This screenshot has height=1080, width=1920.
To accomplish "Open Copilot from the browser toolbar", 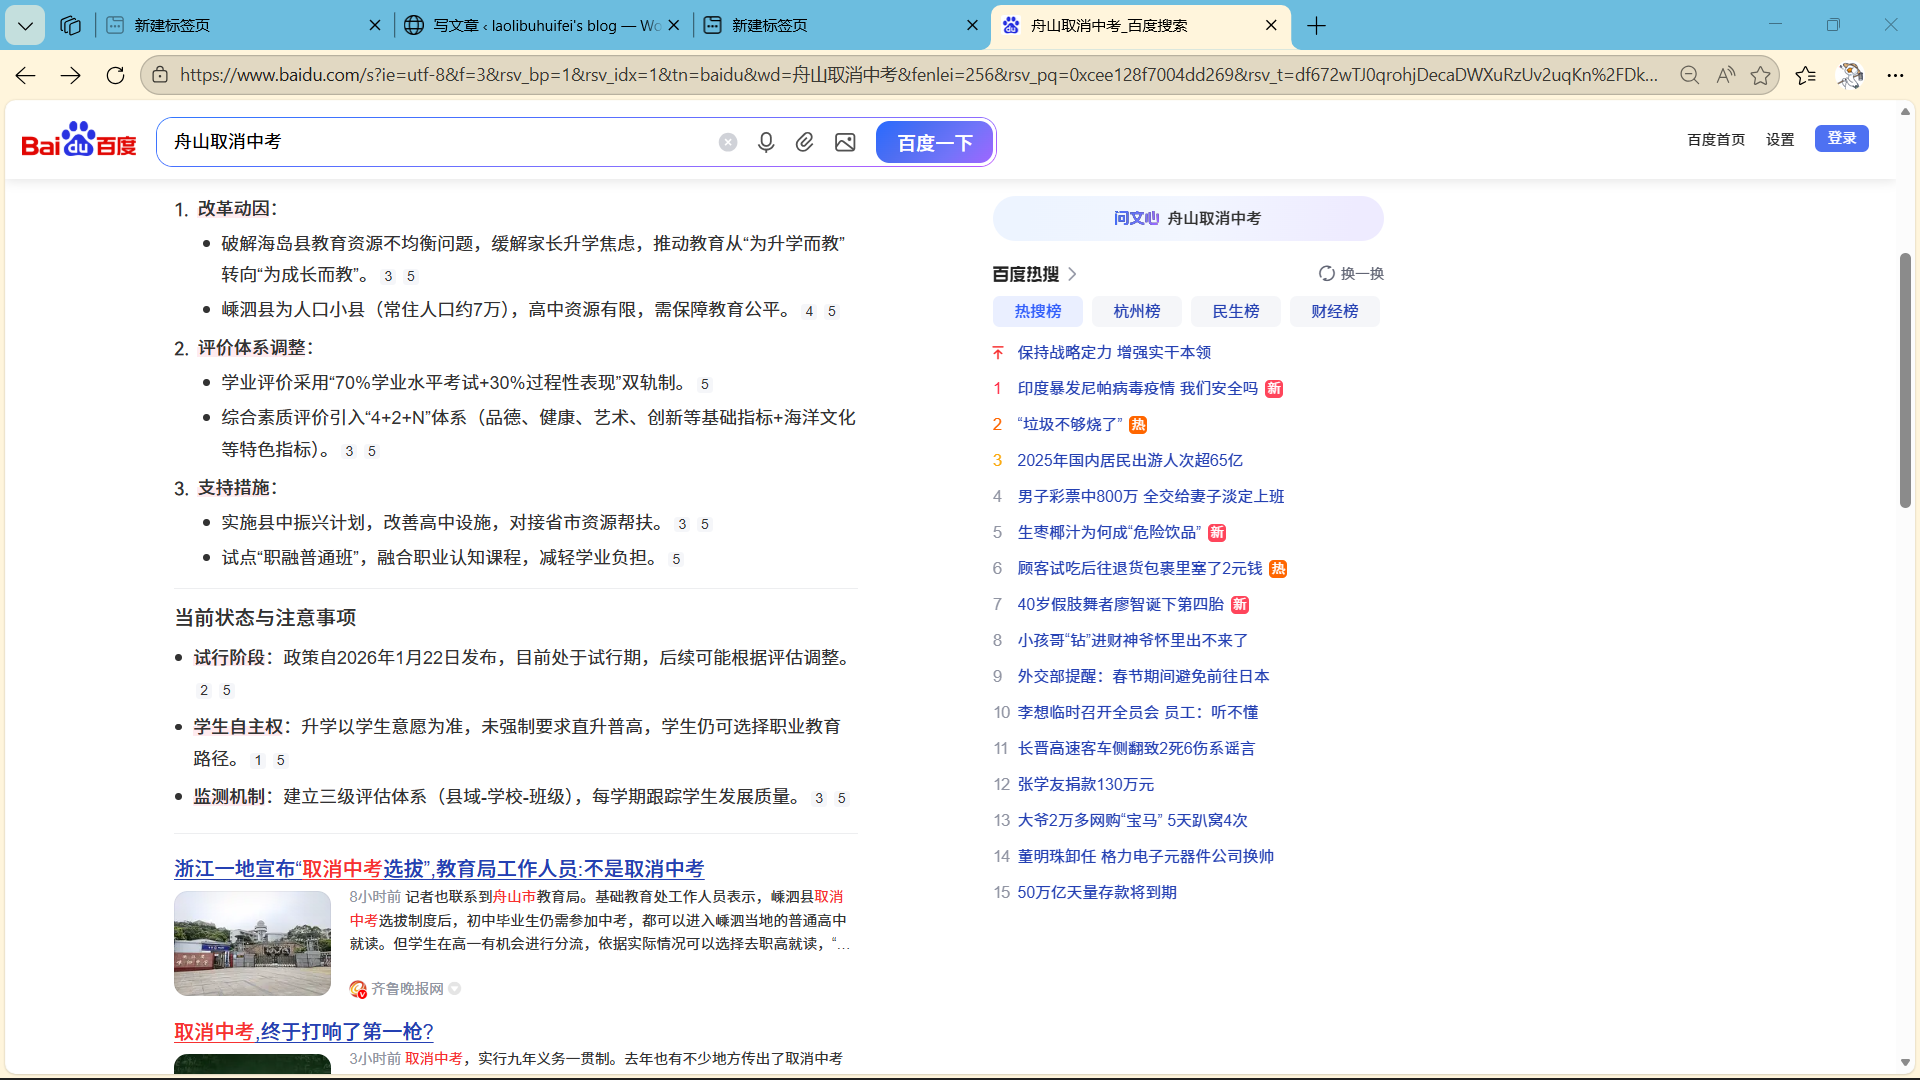I will pyautogui.click(x=1852, y=74).
